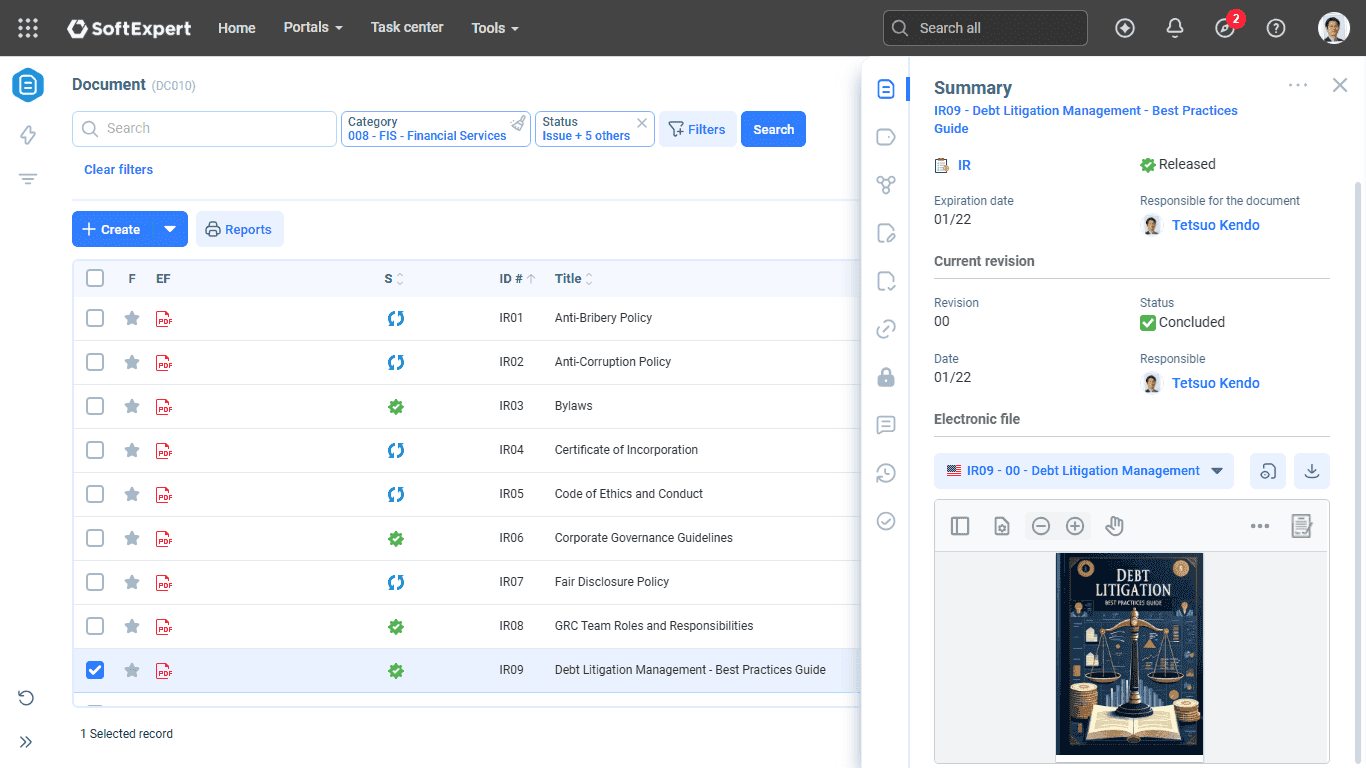Screen dimensions: 1366x768
Task: Open the notifications bell
Action: 1175,28
